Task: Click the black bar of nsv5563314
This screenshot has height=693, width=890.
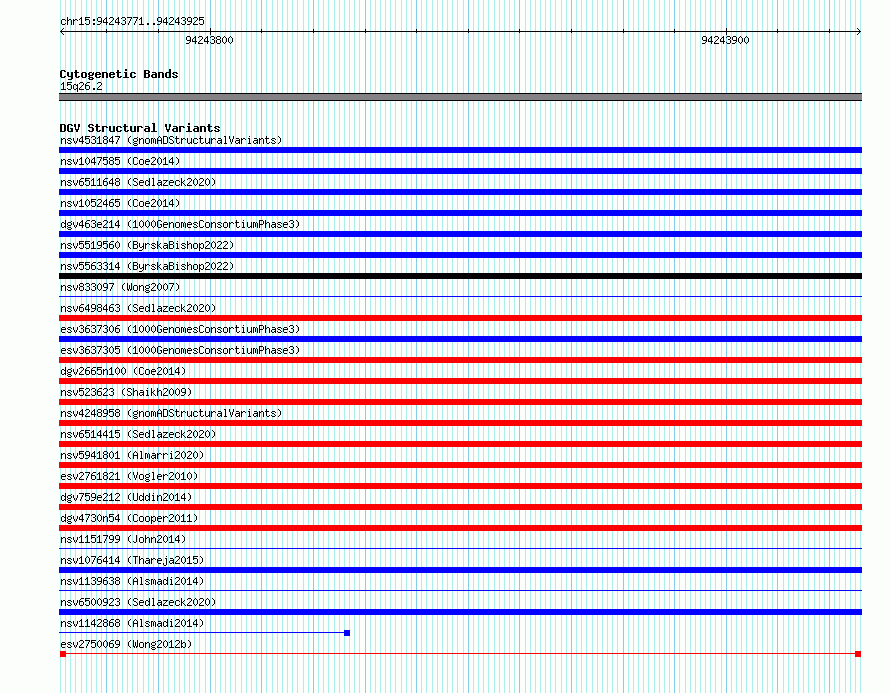Action: coord(460,276)
